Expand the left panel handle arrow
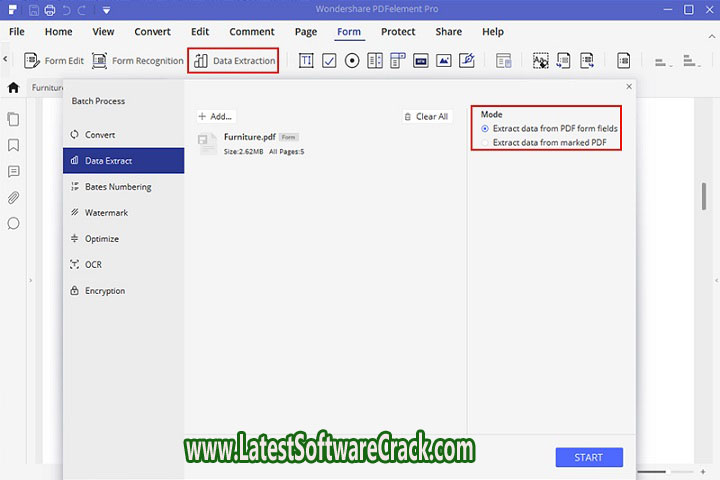 click(x=31, y=280)
